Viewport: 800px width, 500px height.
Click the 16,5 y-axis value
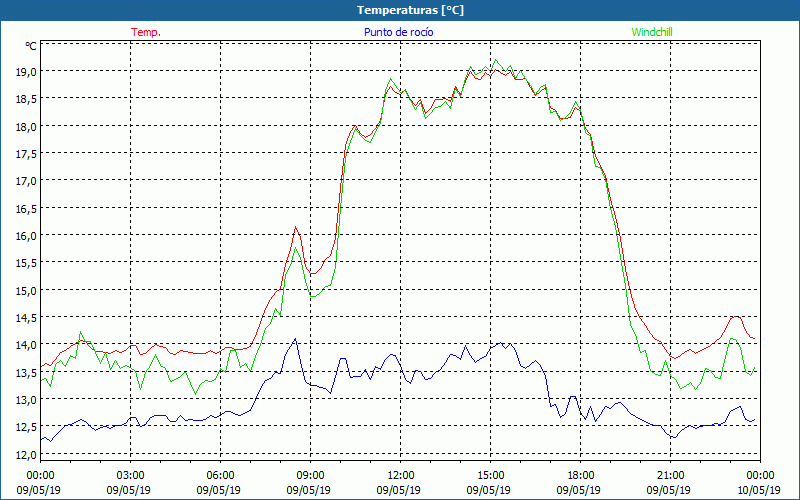(26, 208)
